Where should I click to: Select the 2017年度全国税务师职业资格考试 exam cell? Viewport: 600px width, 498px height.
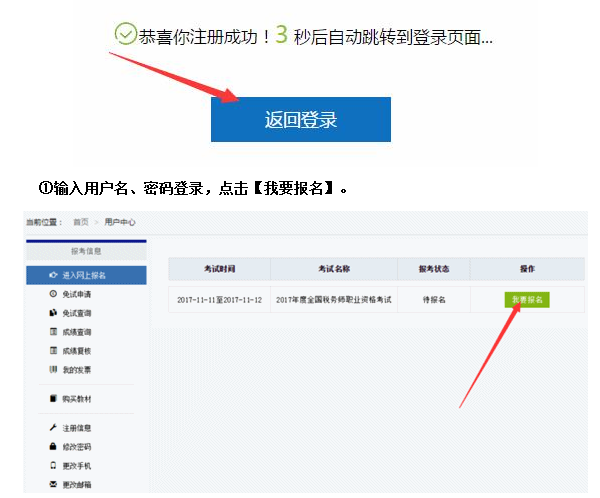(x=333, y=300)
